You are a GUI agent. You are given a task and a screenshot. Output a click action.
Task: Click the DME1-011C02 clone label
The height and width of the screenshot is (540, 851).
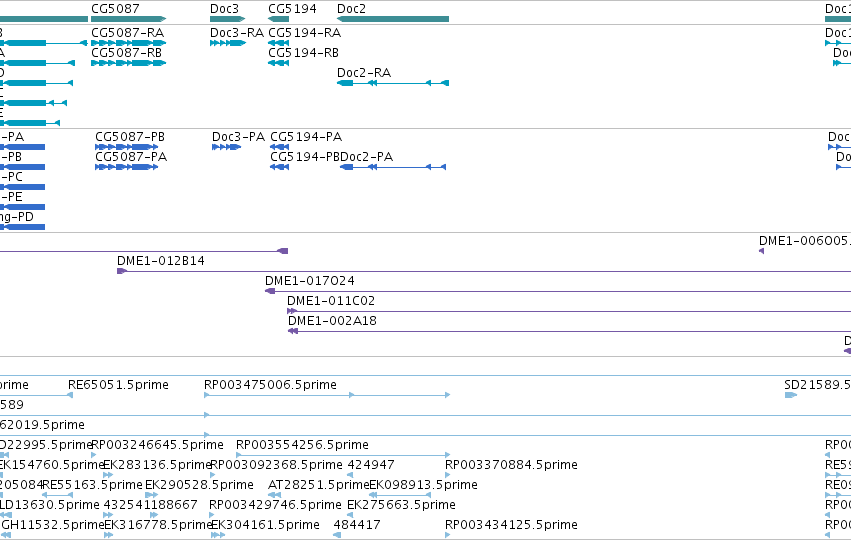pos(331,301)
